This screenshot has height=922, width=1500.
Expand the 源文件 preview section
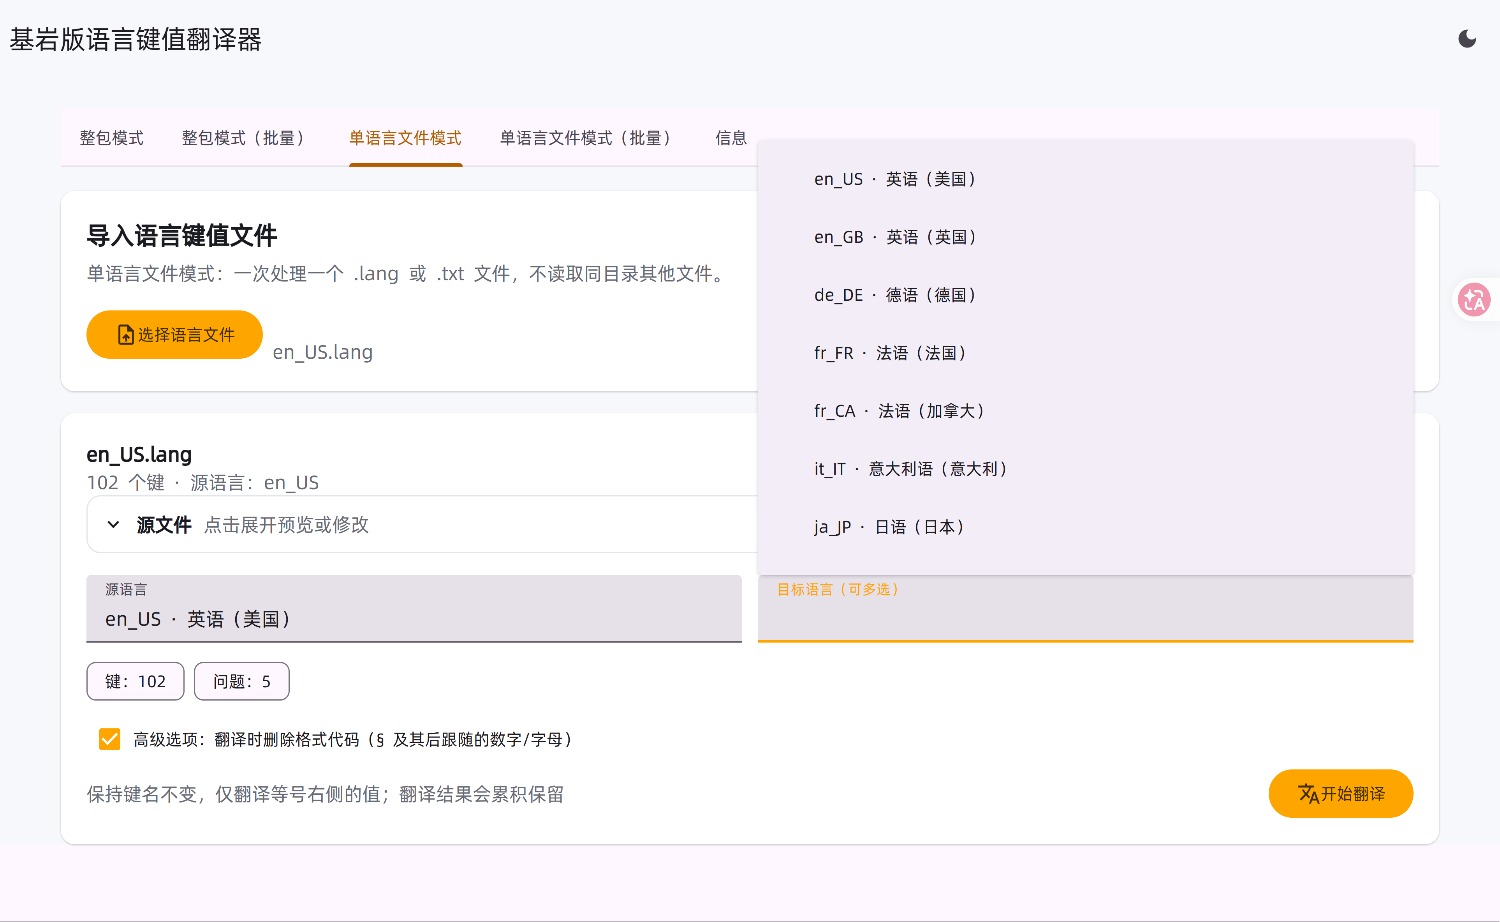(422, 524)
